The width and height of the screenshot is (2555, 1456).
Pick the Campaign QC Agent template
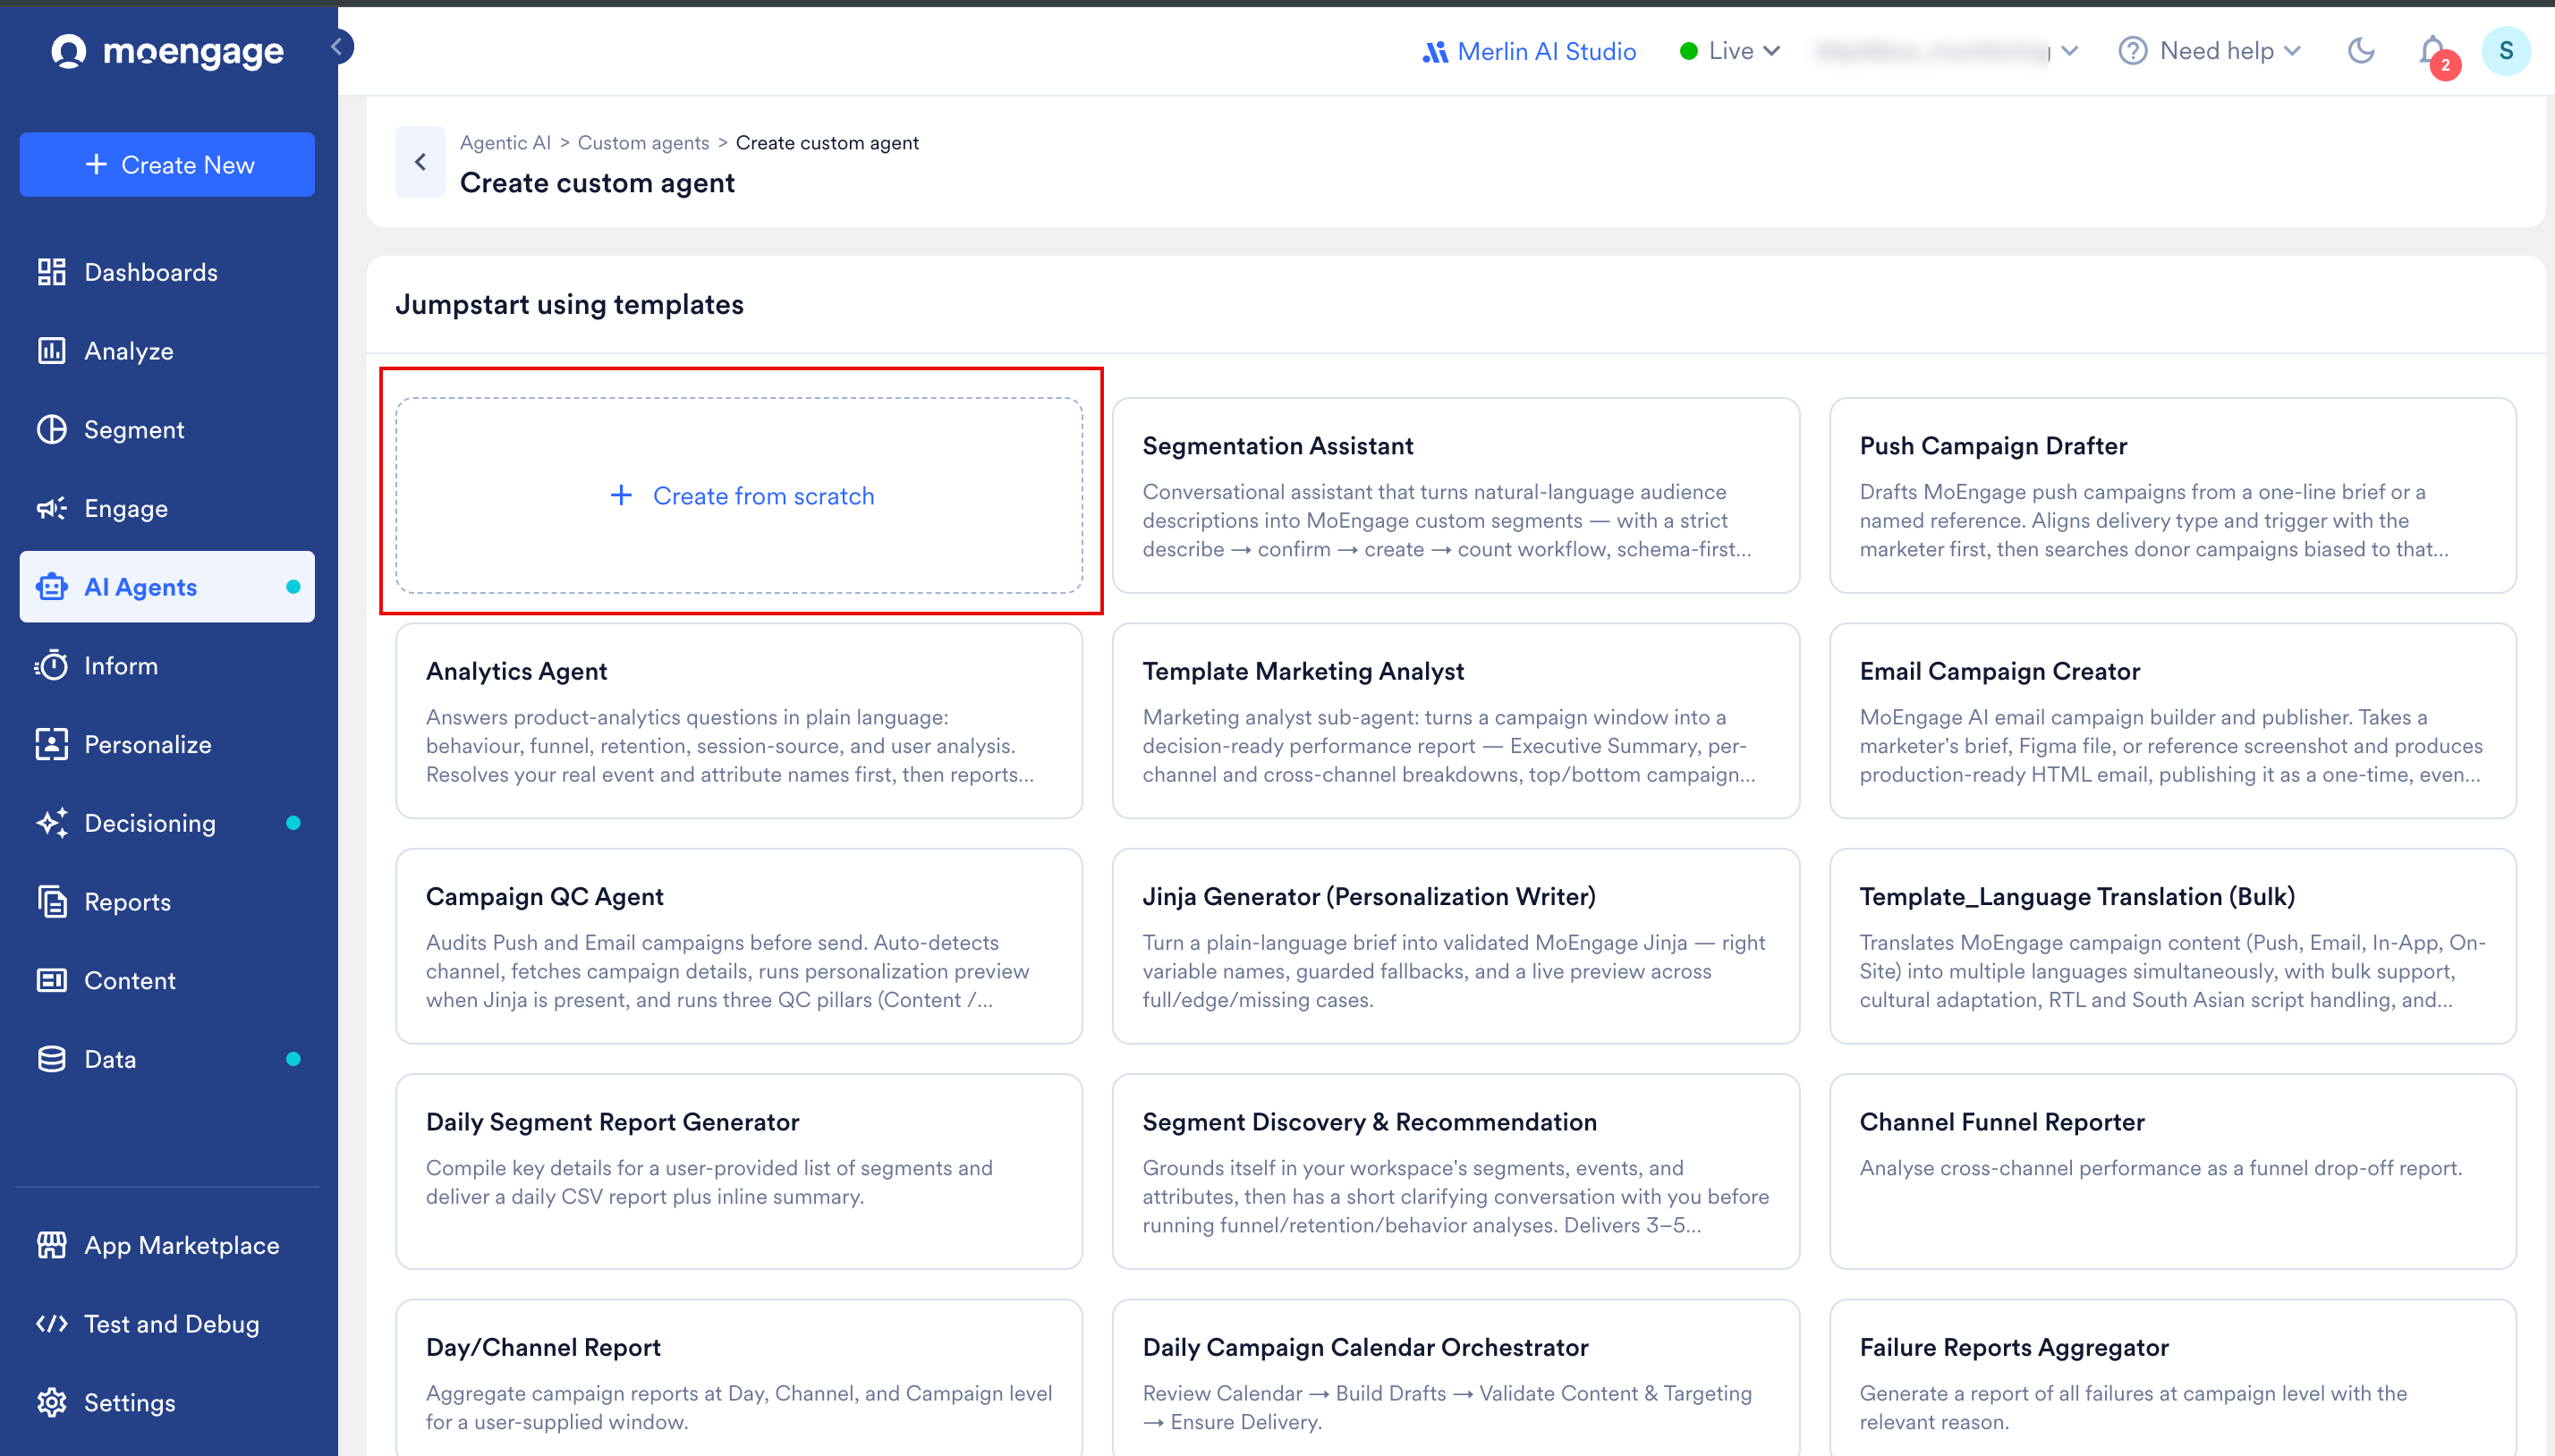pos(739,946)
